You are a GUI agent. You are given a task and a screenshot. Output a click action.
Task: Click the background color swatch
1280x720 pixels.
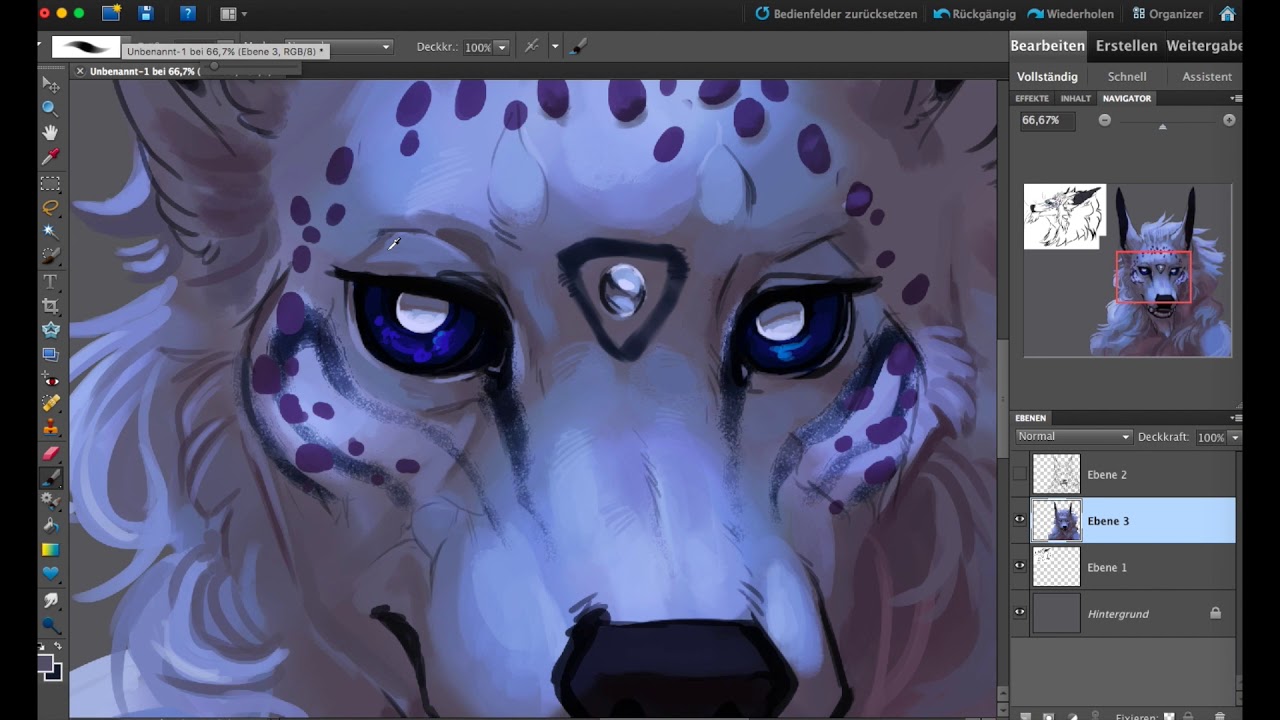click(55, 673)
